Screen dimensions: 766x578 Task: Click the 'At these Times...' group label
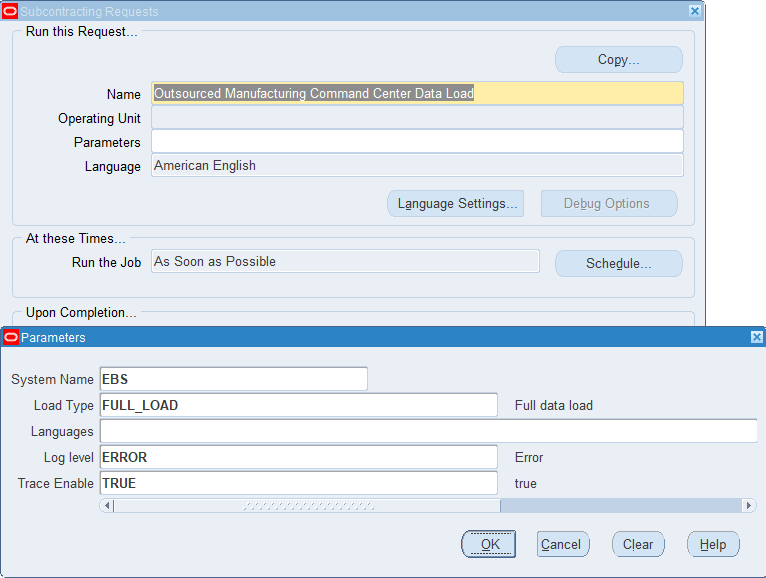(x=76, y=238)
